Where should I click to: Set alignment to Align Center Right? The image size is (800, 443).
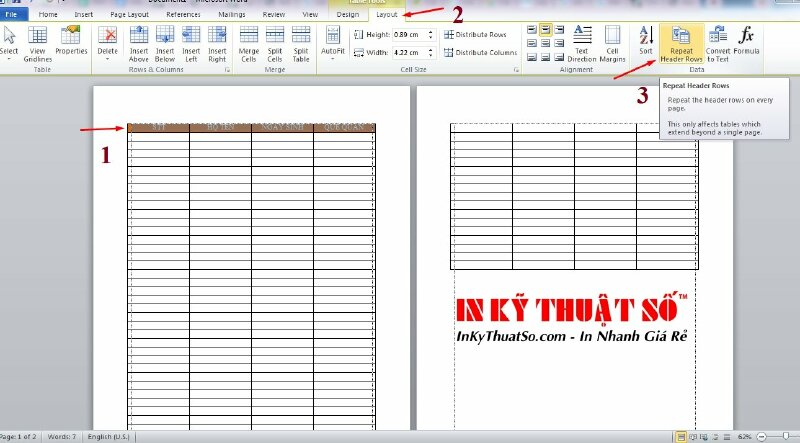[559, 43]
